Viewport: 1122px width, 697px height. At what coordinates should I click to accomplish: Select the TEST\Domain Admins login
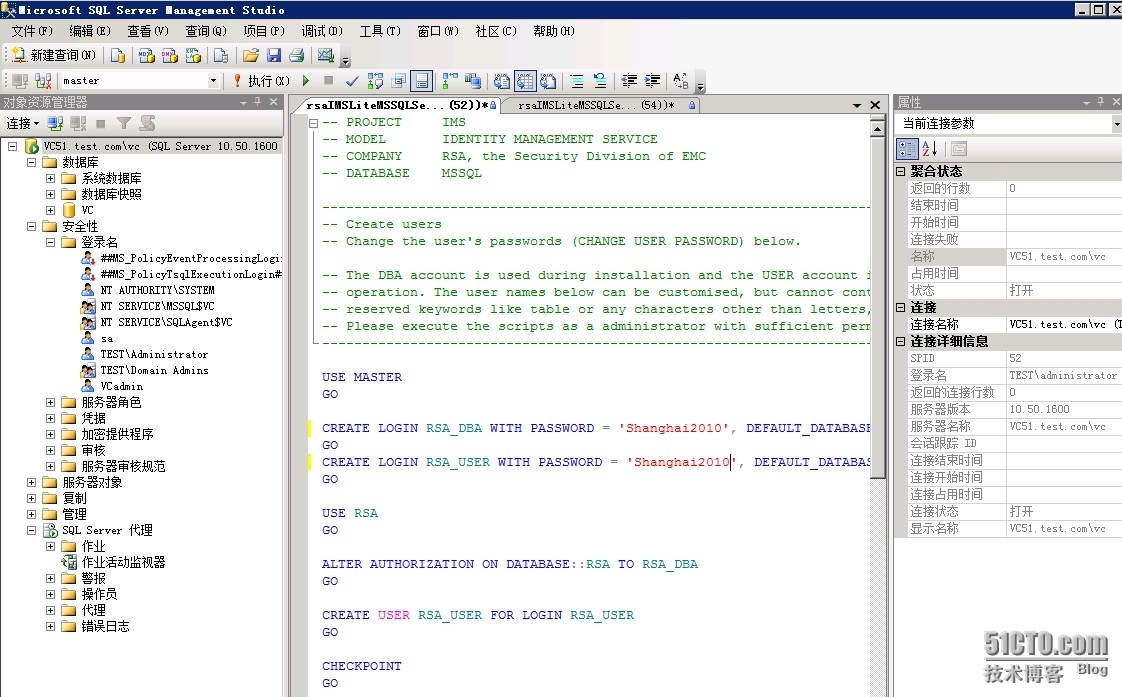[x=155, y=371]
